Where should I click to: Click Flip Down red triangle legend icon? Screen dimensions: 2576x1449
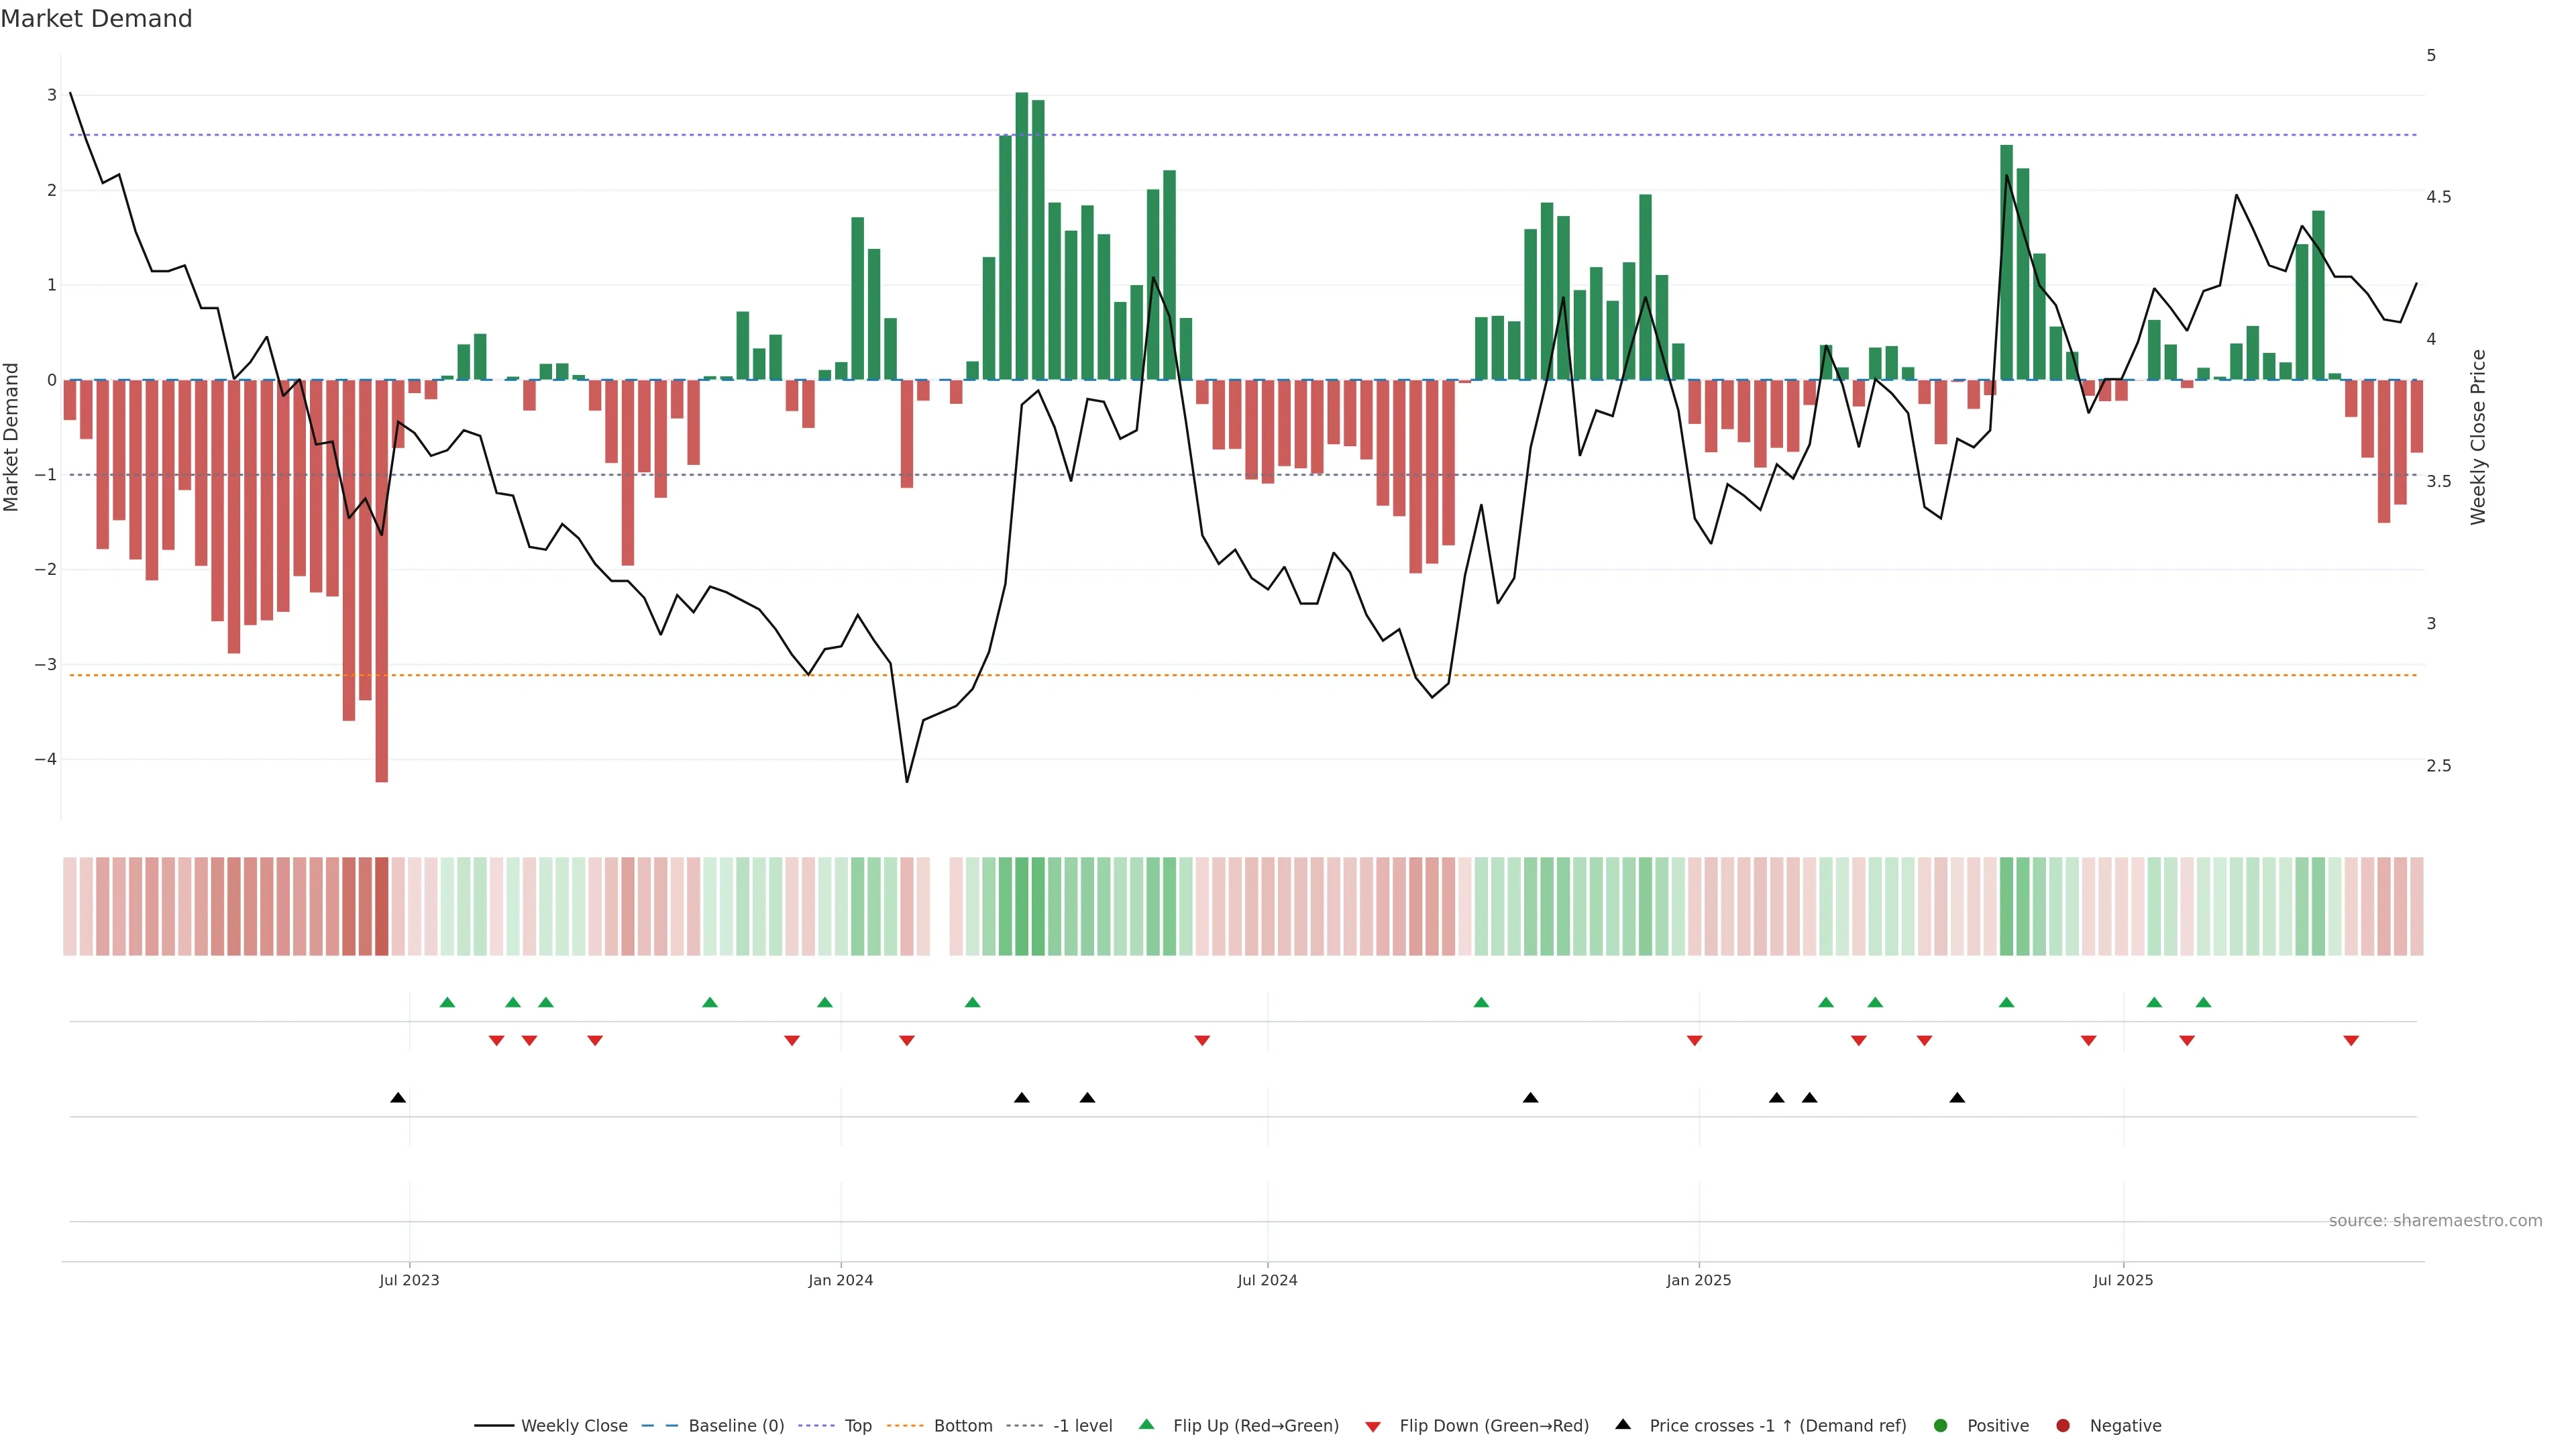click(x=1373, y=1427)
